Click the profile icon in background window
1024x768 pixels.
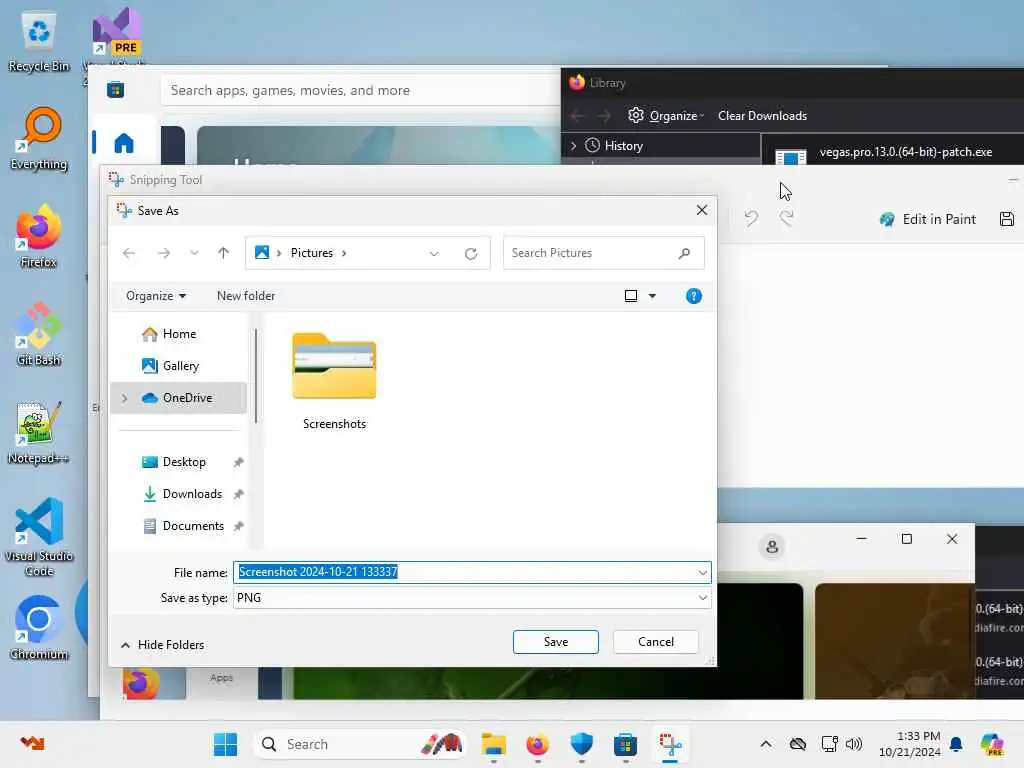point(772,547)
